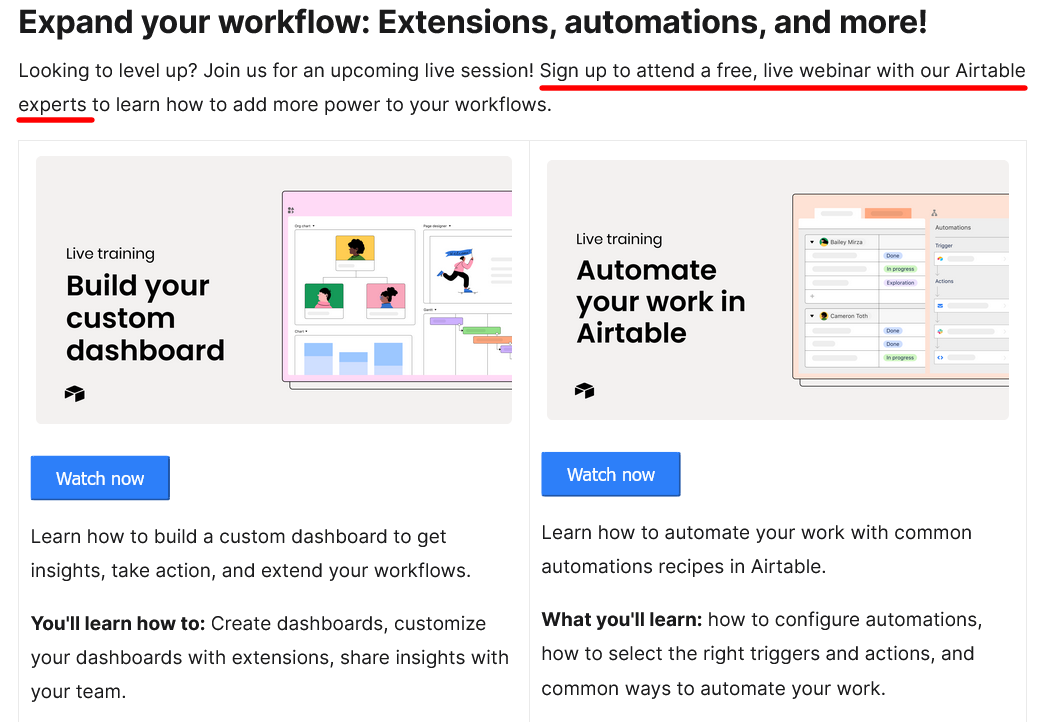Click the bold "What you'll learn:" text
Screen dimensions: 1060x722
click(622, 619)
